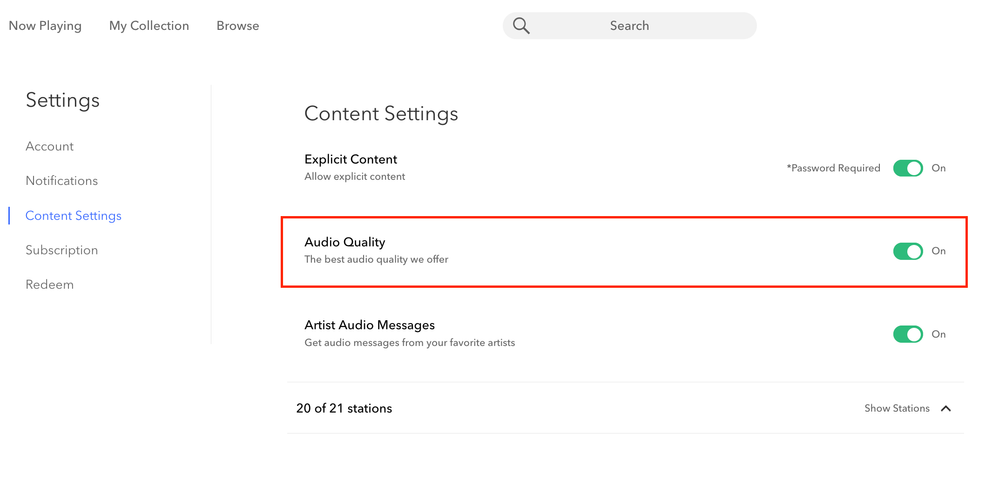Click the '20 of 21 stations' text
The image size is (999, 489).
(x=344, y=408)
